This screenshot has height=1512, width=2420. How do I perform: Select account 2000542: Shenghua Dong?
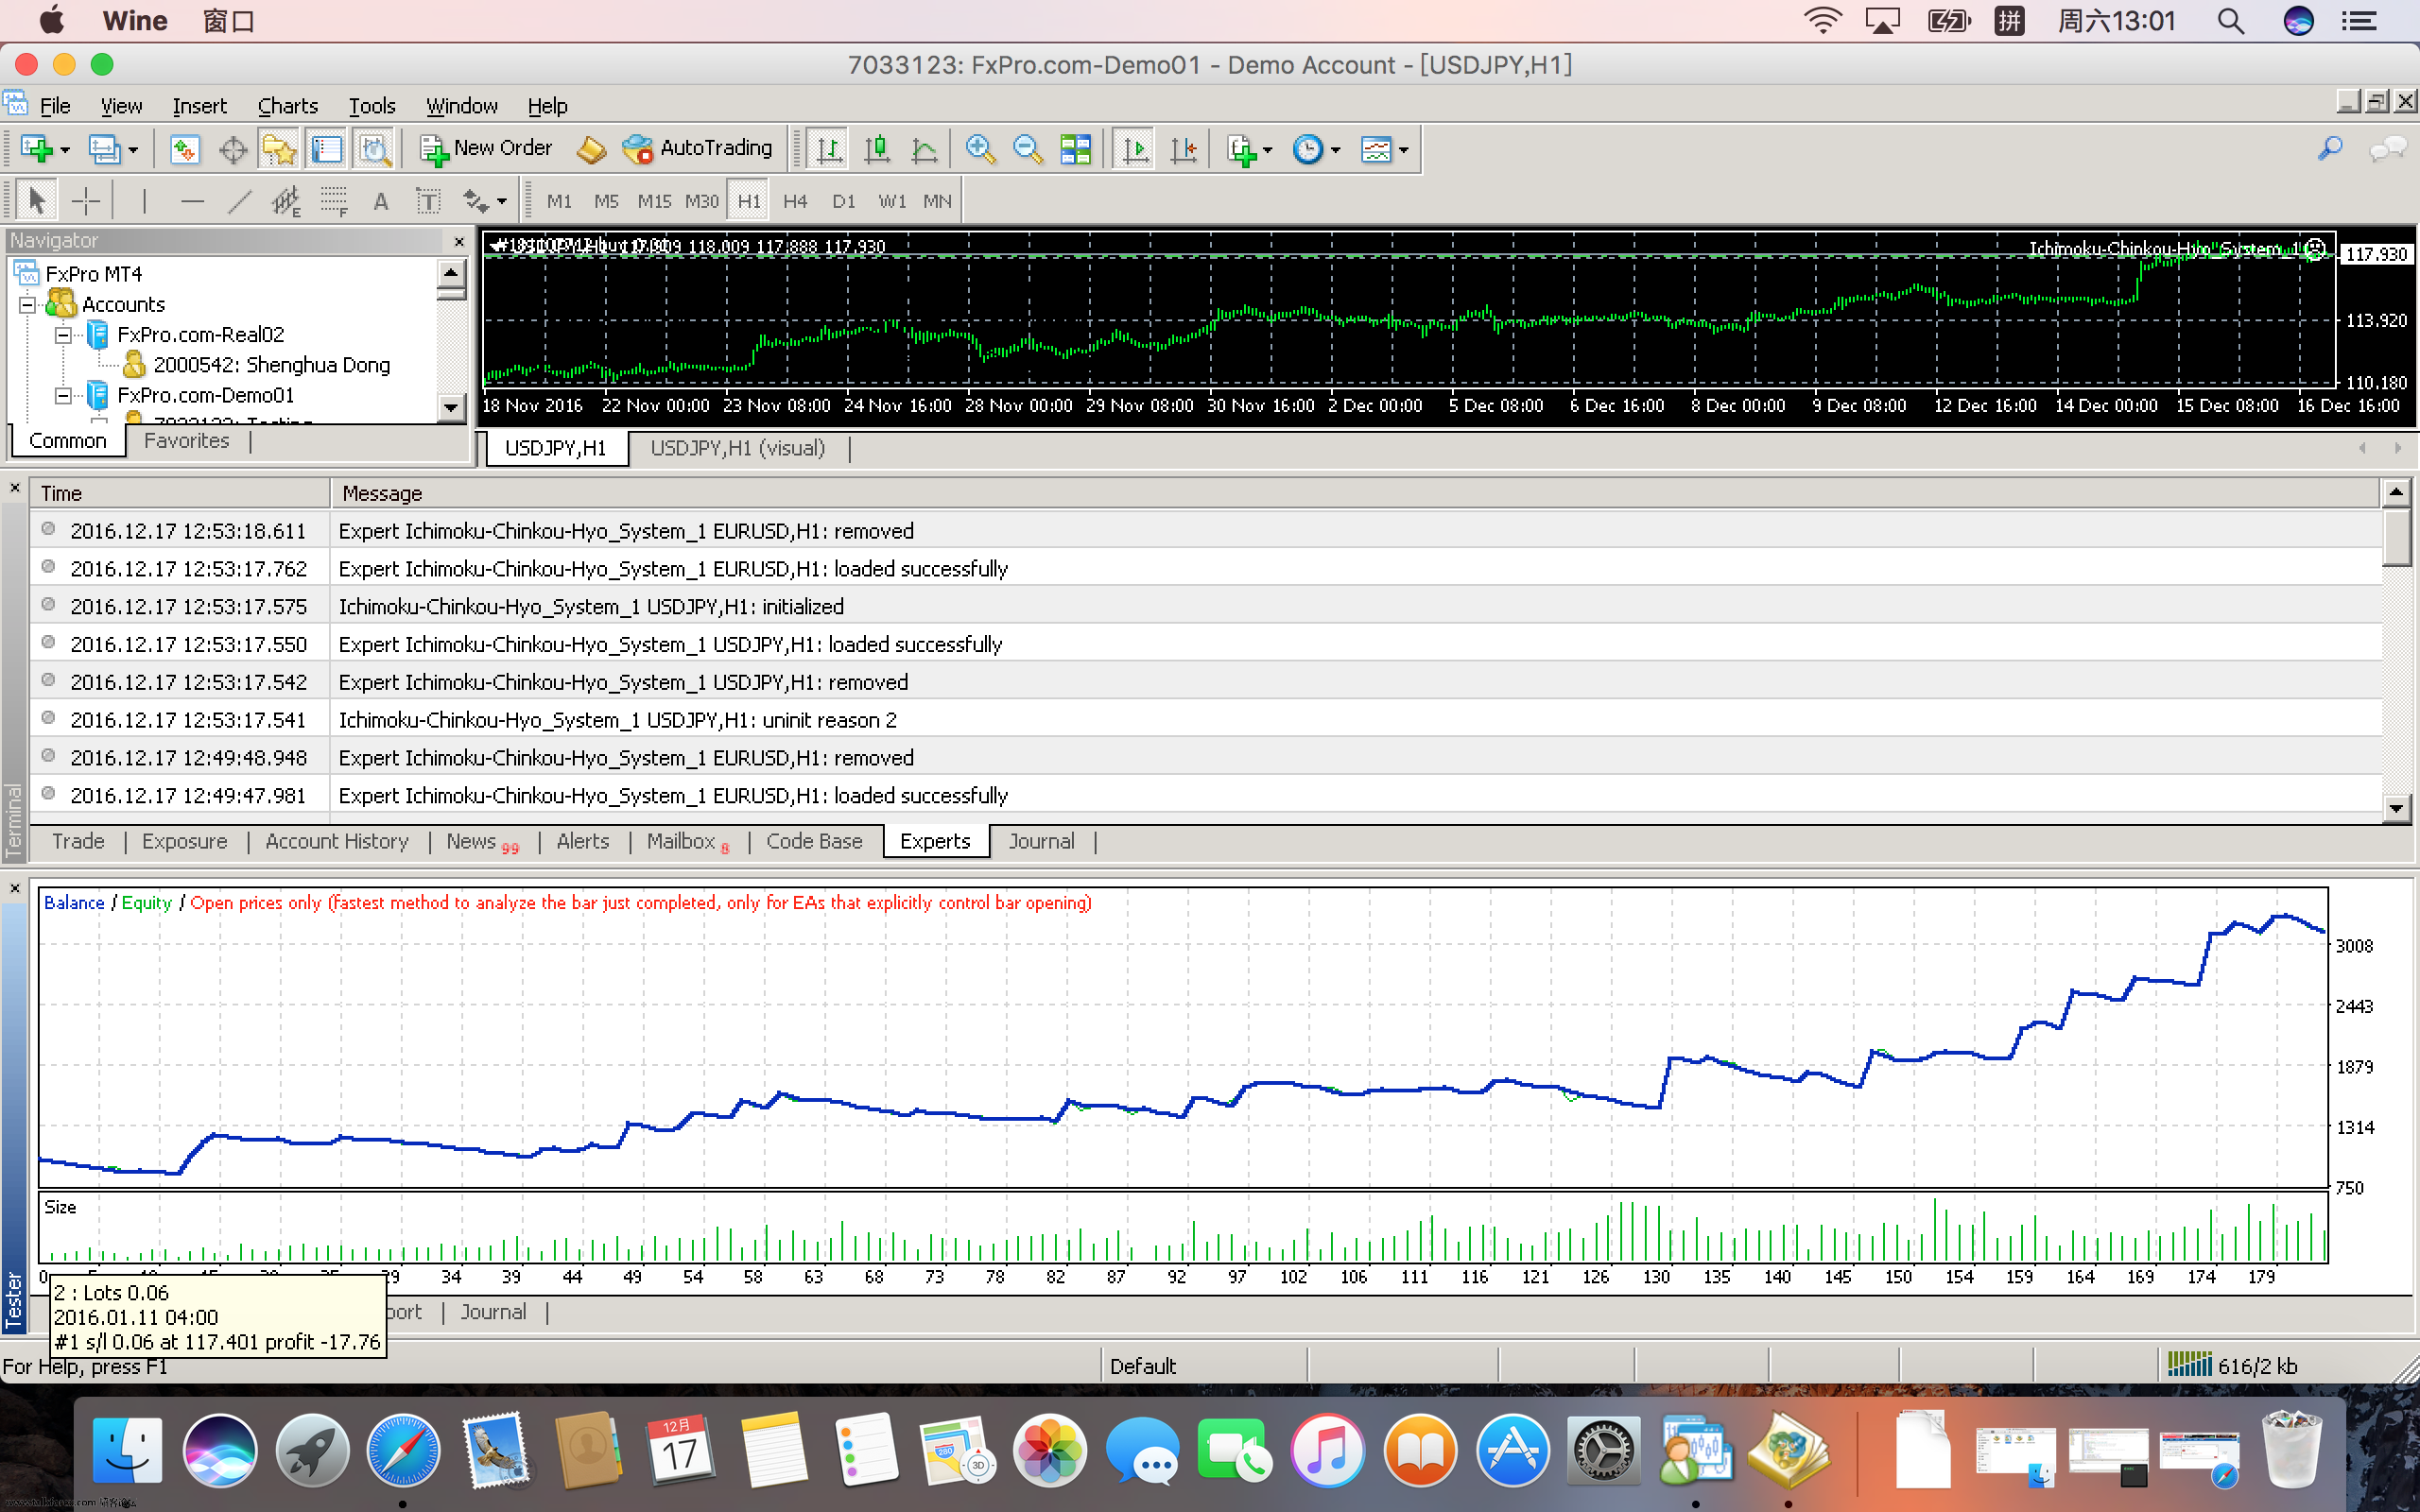pyautogui.click(x=272, y=365)
